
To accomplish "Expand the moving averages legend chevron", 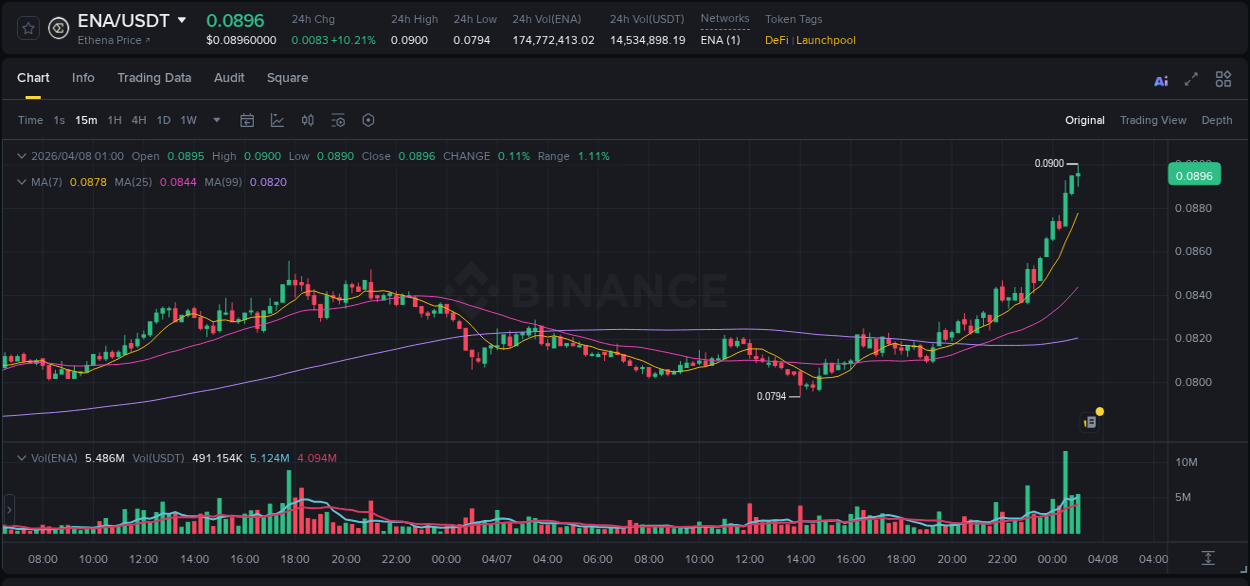I will coord(22,182).
